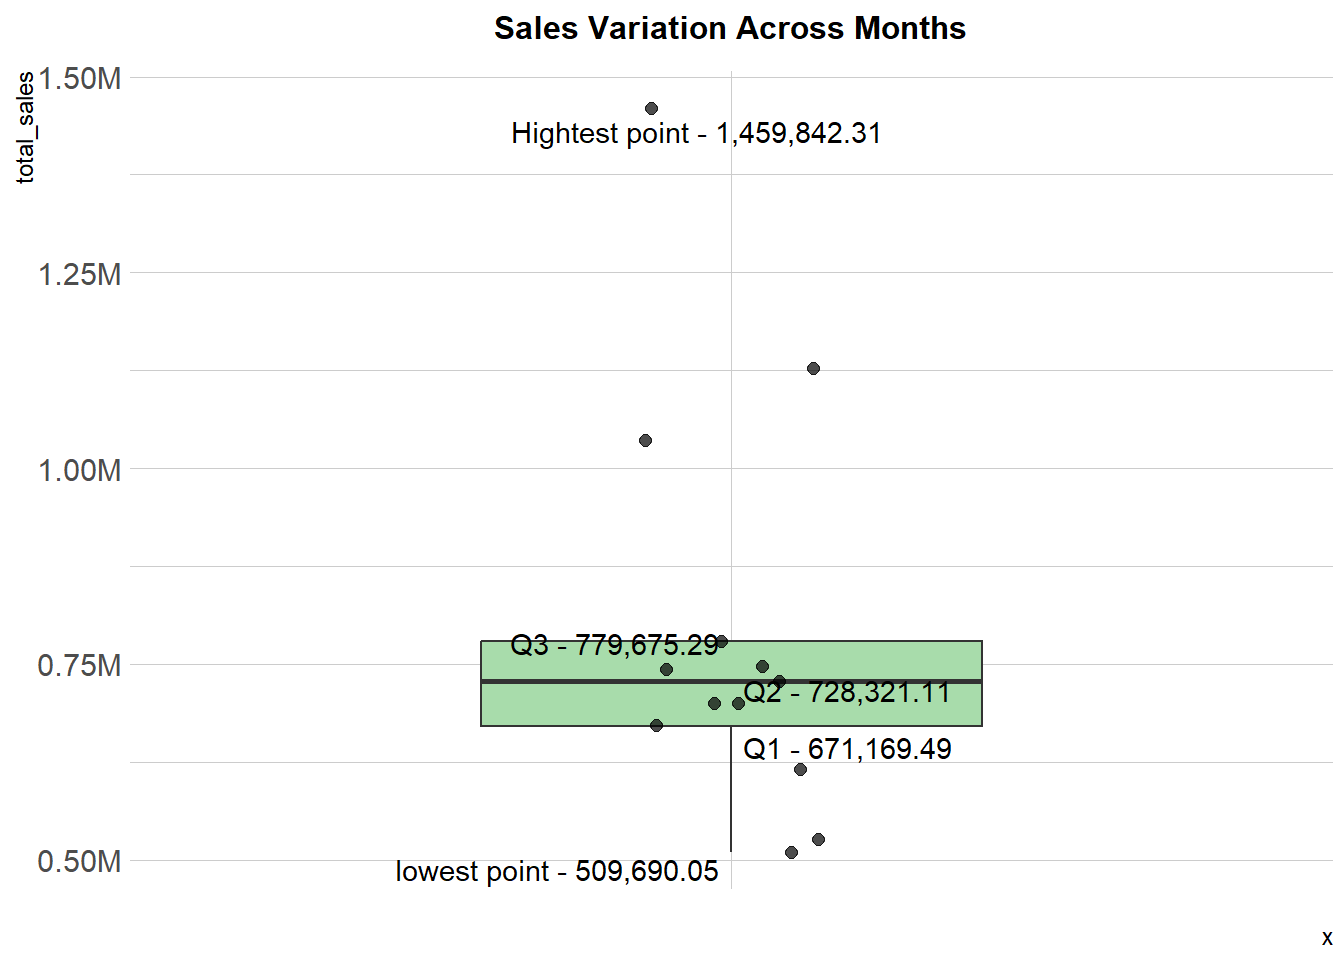Click the data point near 1.13M
1344x960 pixels.
(x=813, y=368)
